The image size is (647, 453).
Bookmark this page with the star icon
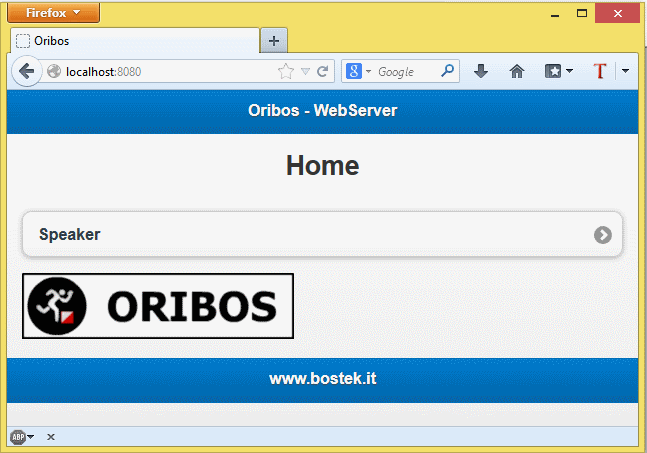[x=286, y=71]
